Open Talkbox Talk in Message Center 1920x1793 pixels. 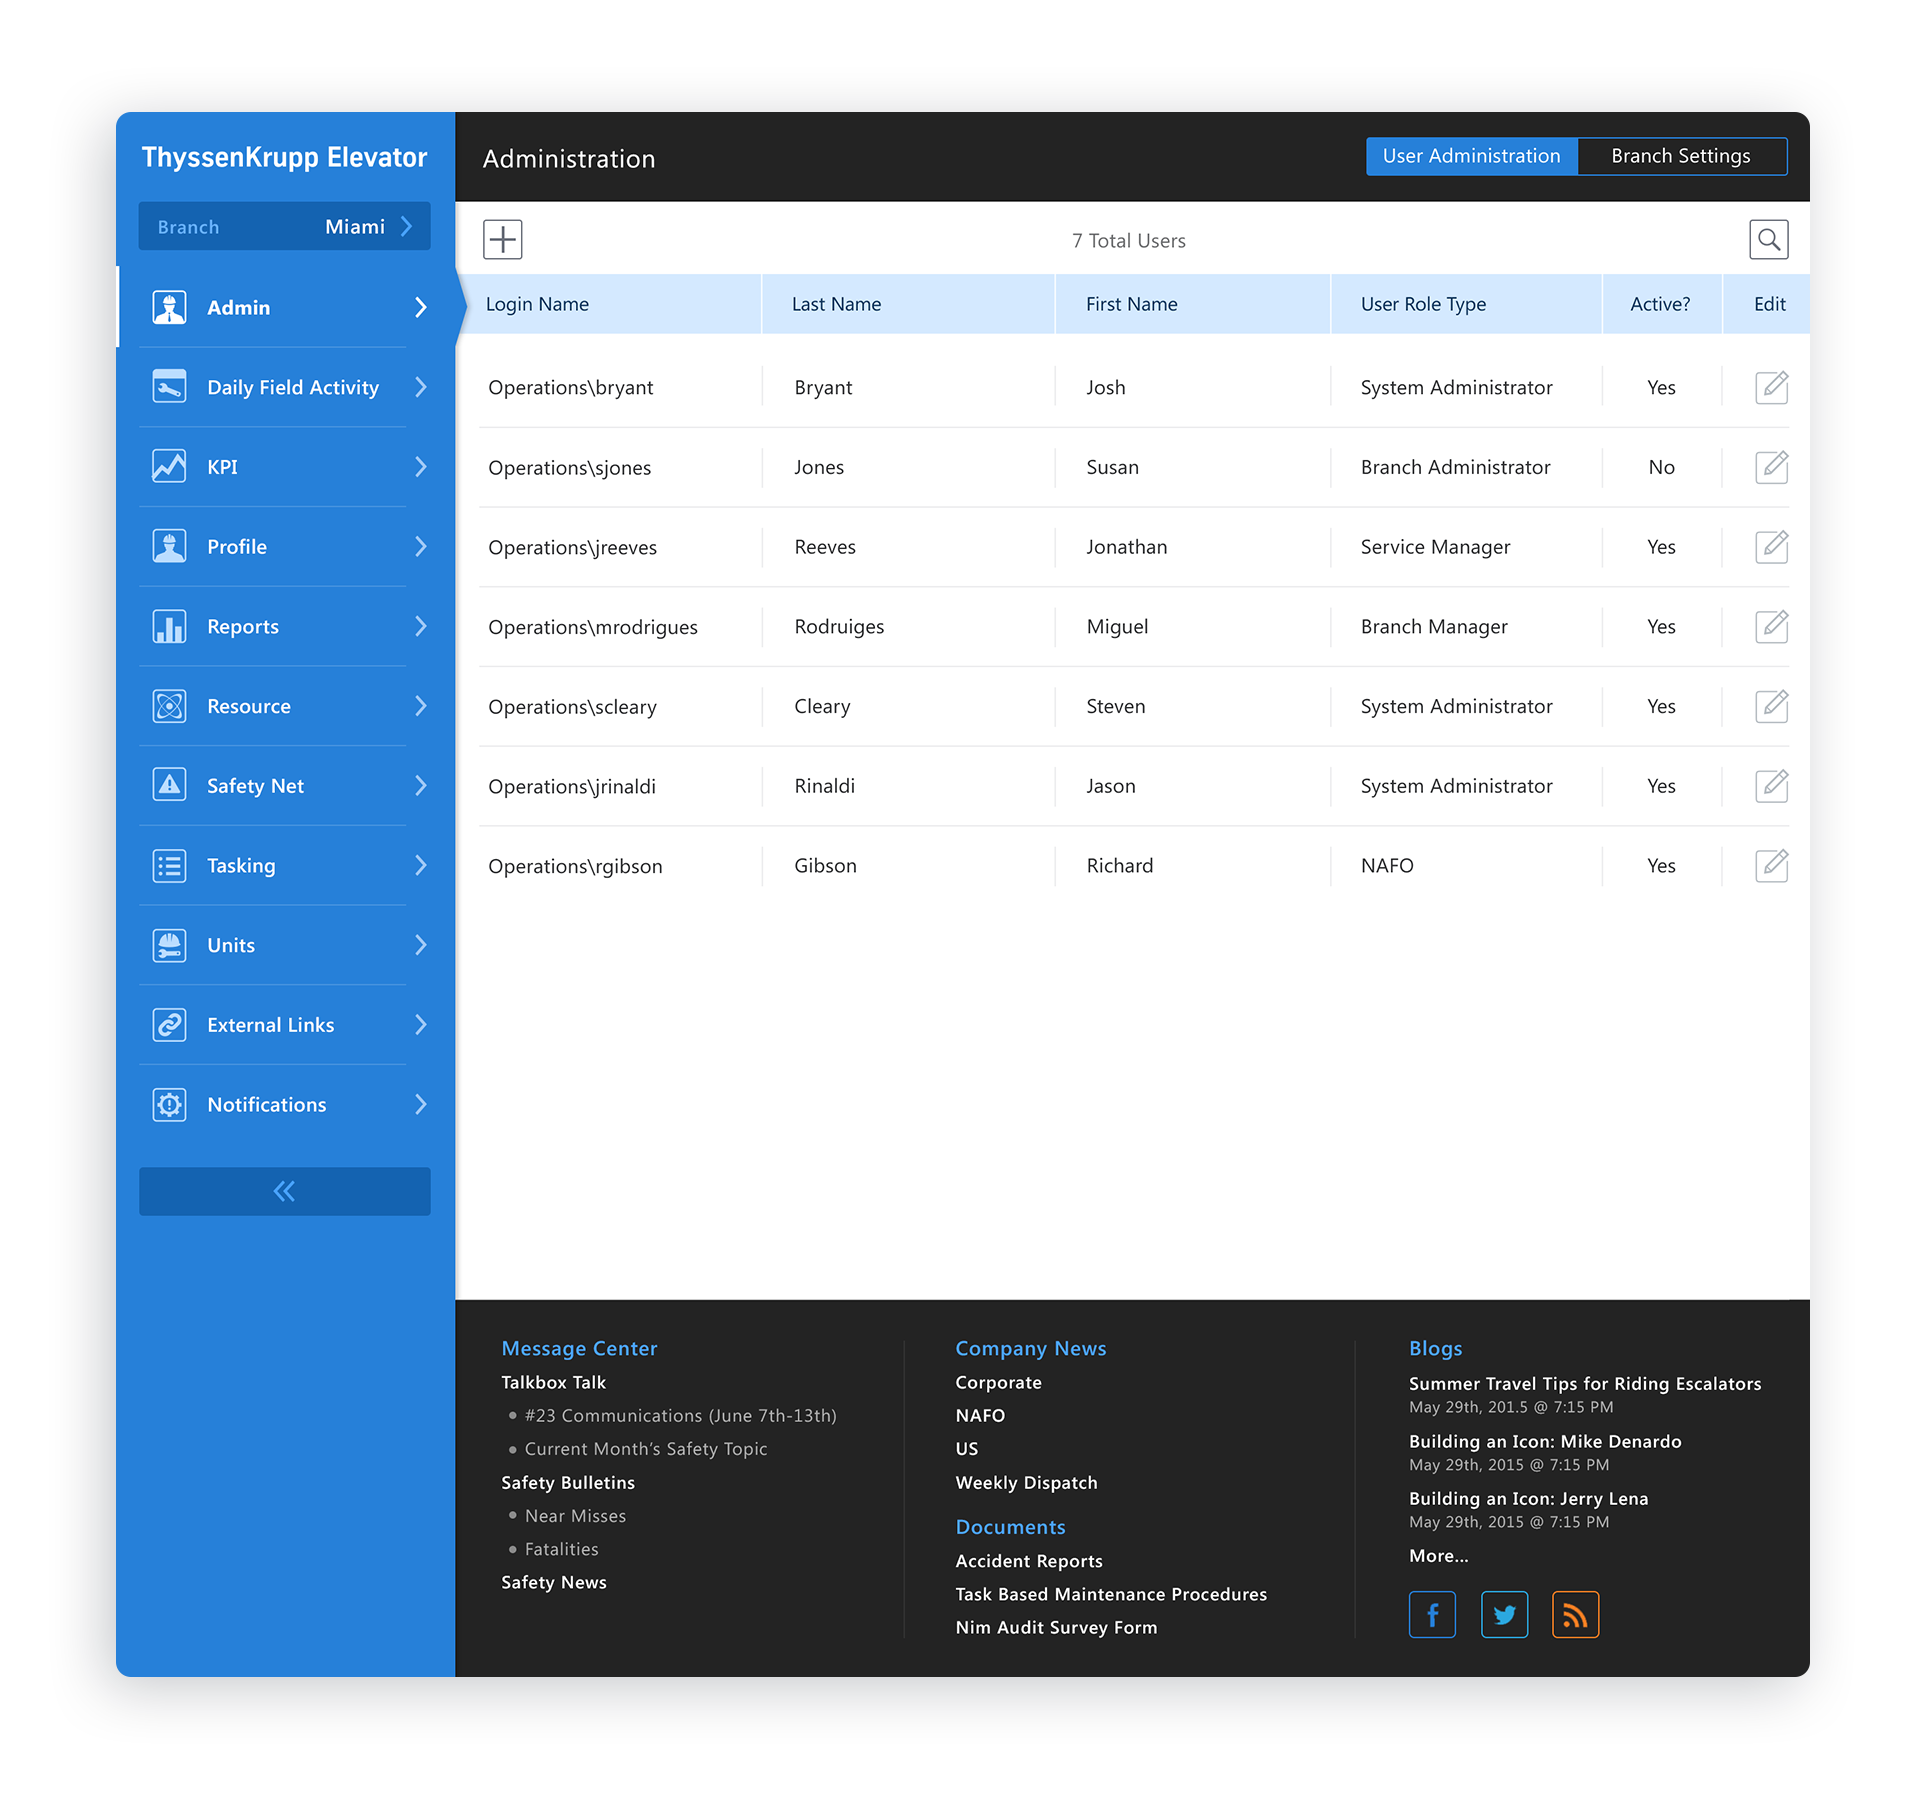(553, 1382)
